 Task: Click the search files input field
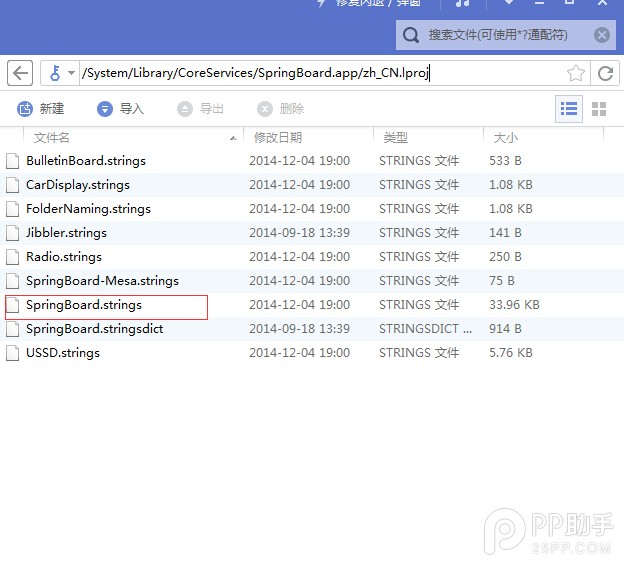coord(505,35)
